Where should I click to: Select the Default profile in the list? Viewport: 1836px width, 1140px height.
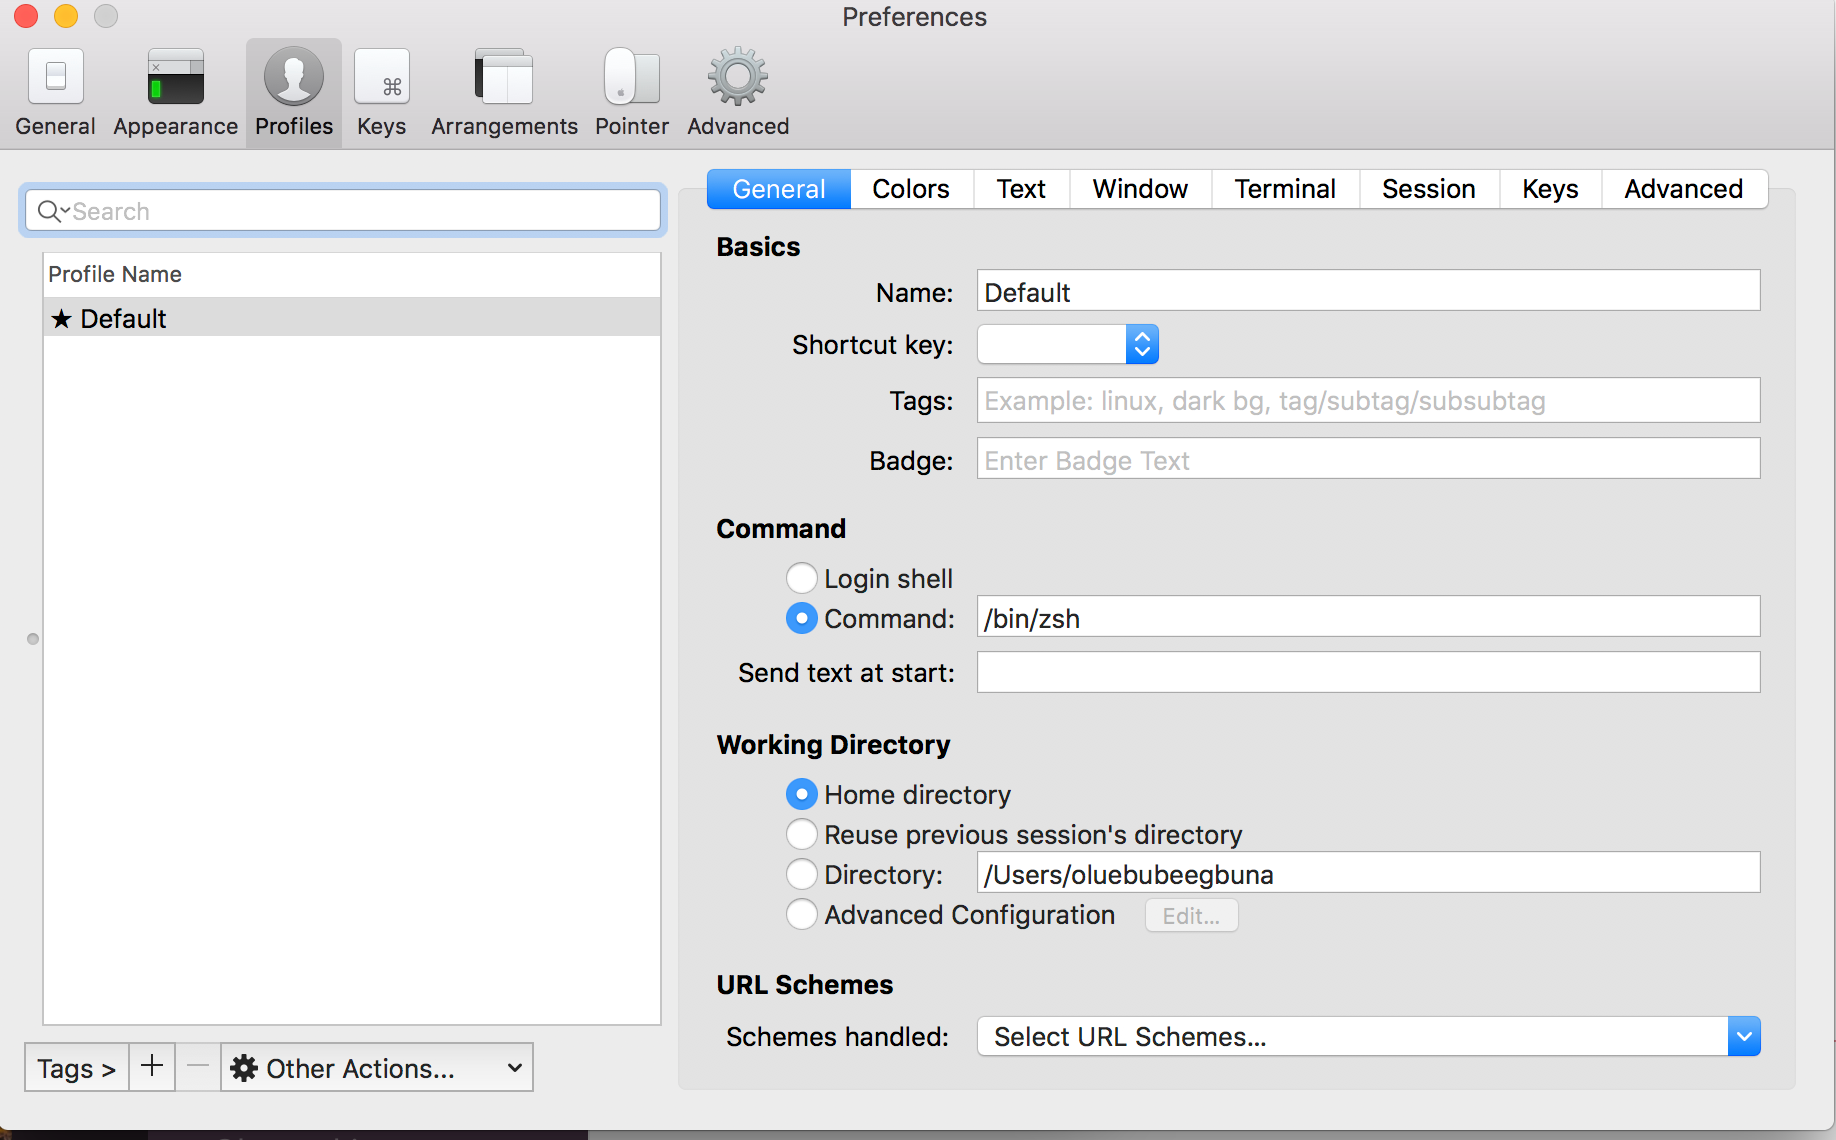pyautogui.click(x=352, y=318)
